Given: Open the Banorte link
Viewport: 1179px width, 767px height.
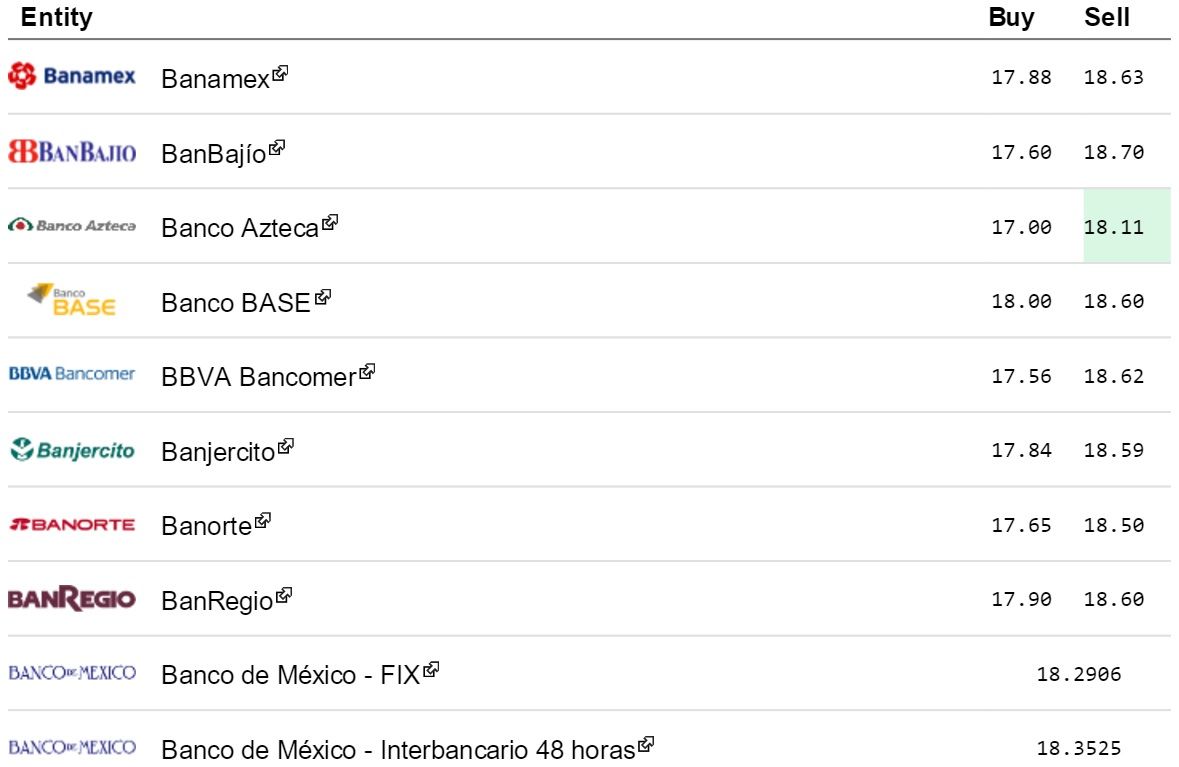Looking at the screenshot, I should coord(207,525).
